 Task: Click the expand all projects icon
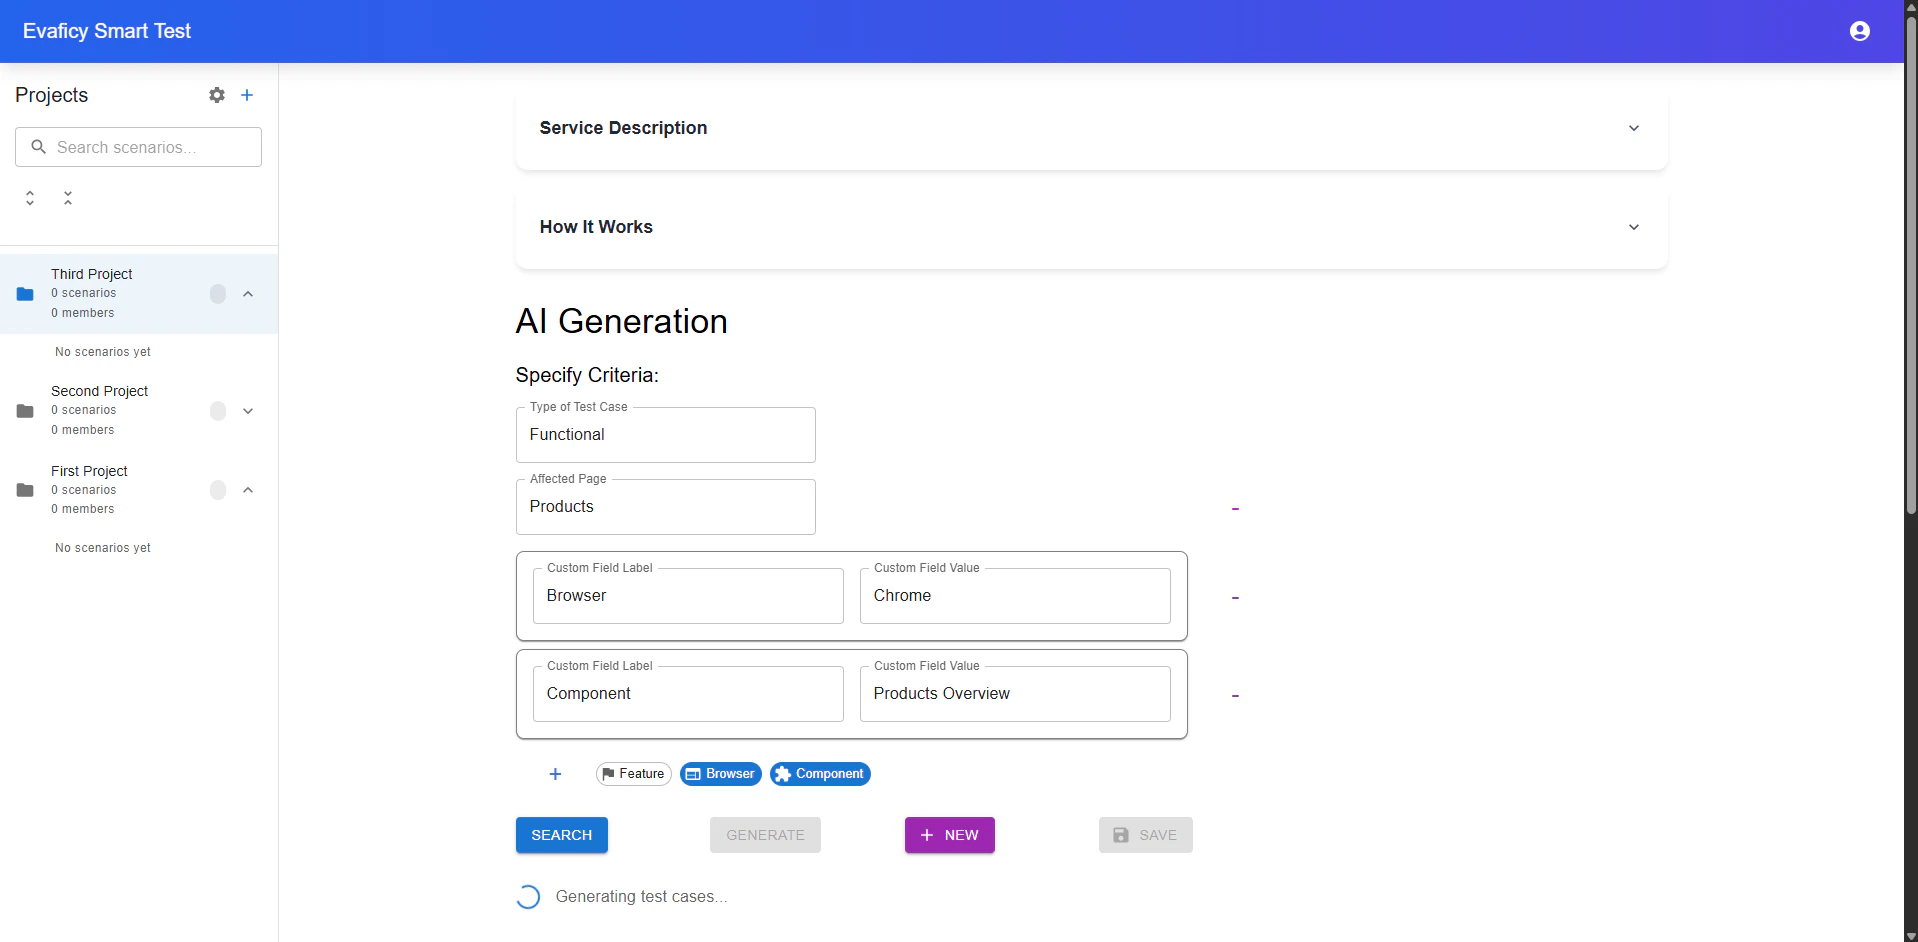coord(30,198)
